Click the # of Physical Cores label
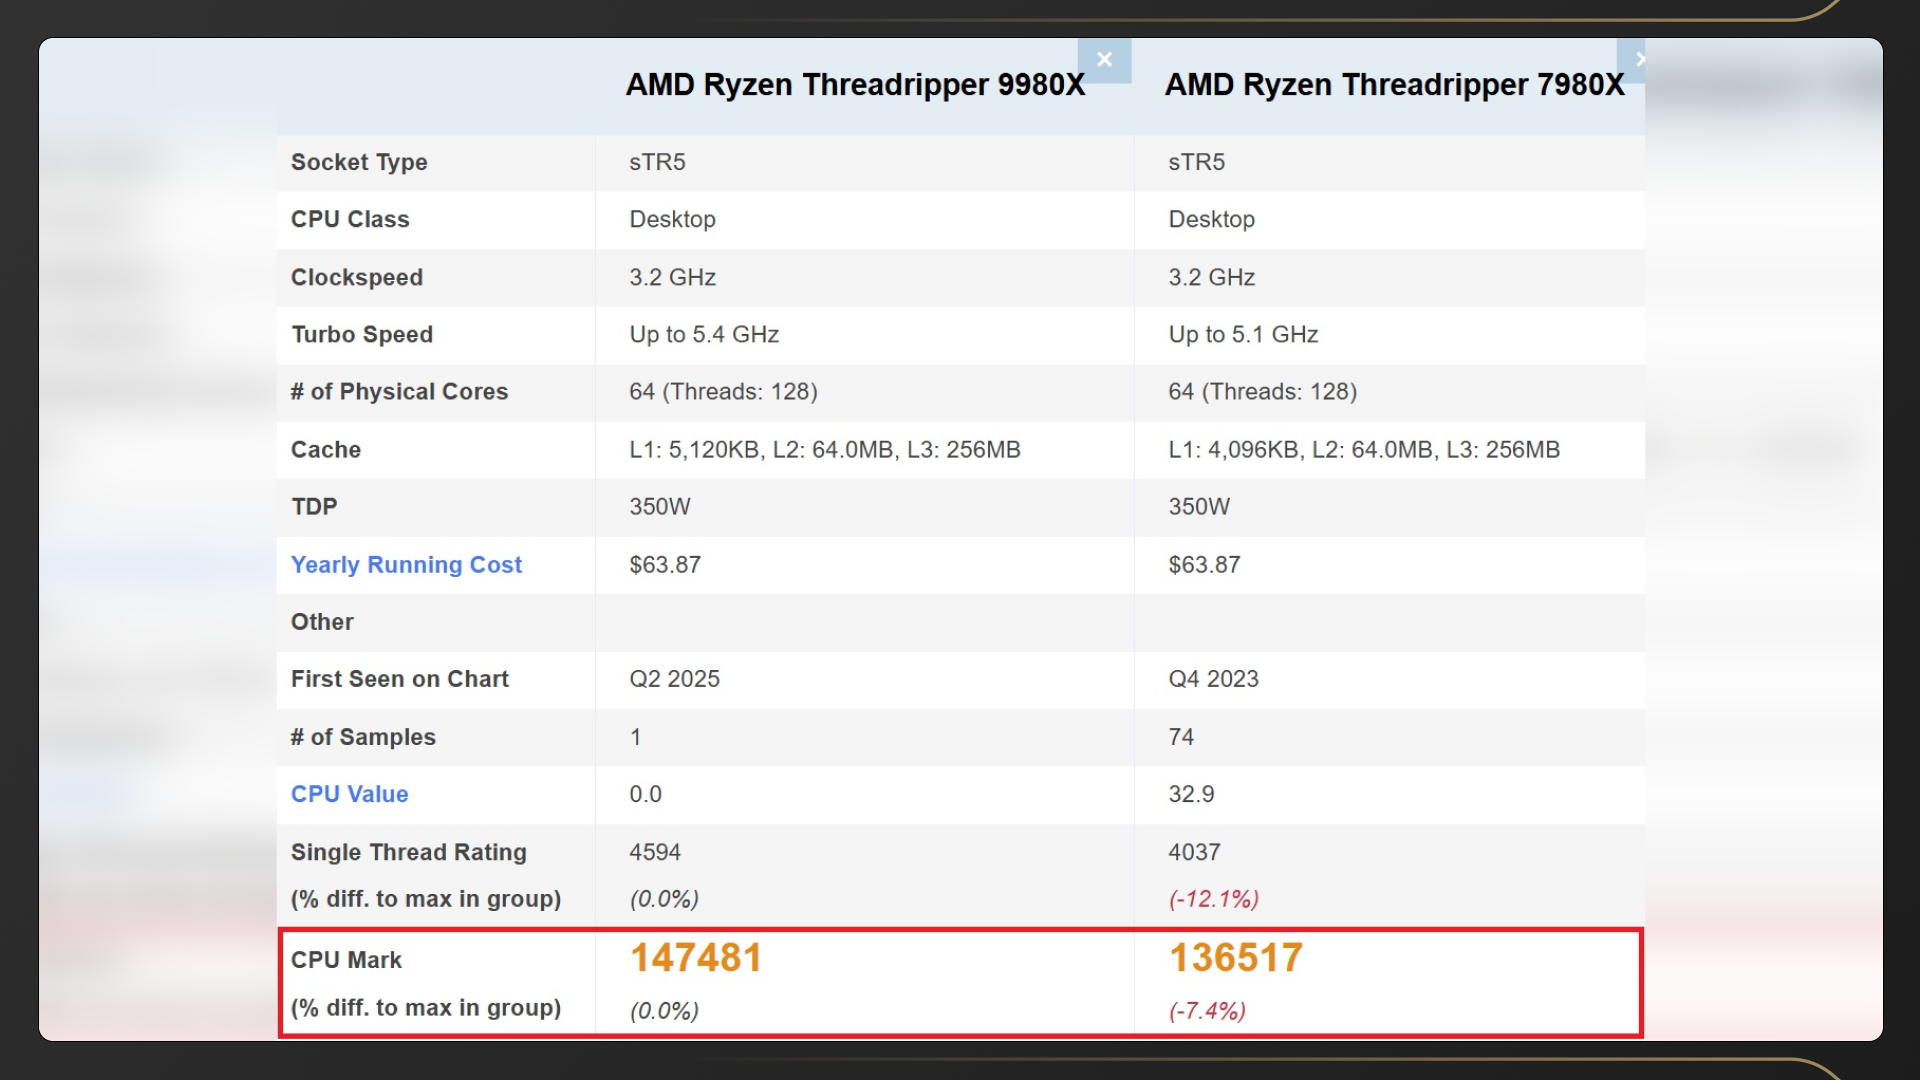Image resolution: width=1920 pixels, height=1080 pixels. point(399,392)
